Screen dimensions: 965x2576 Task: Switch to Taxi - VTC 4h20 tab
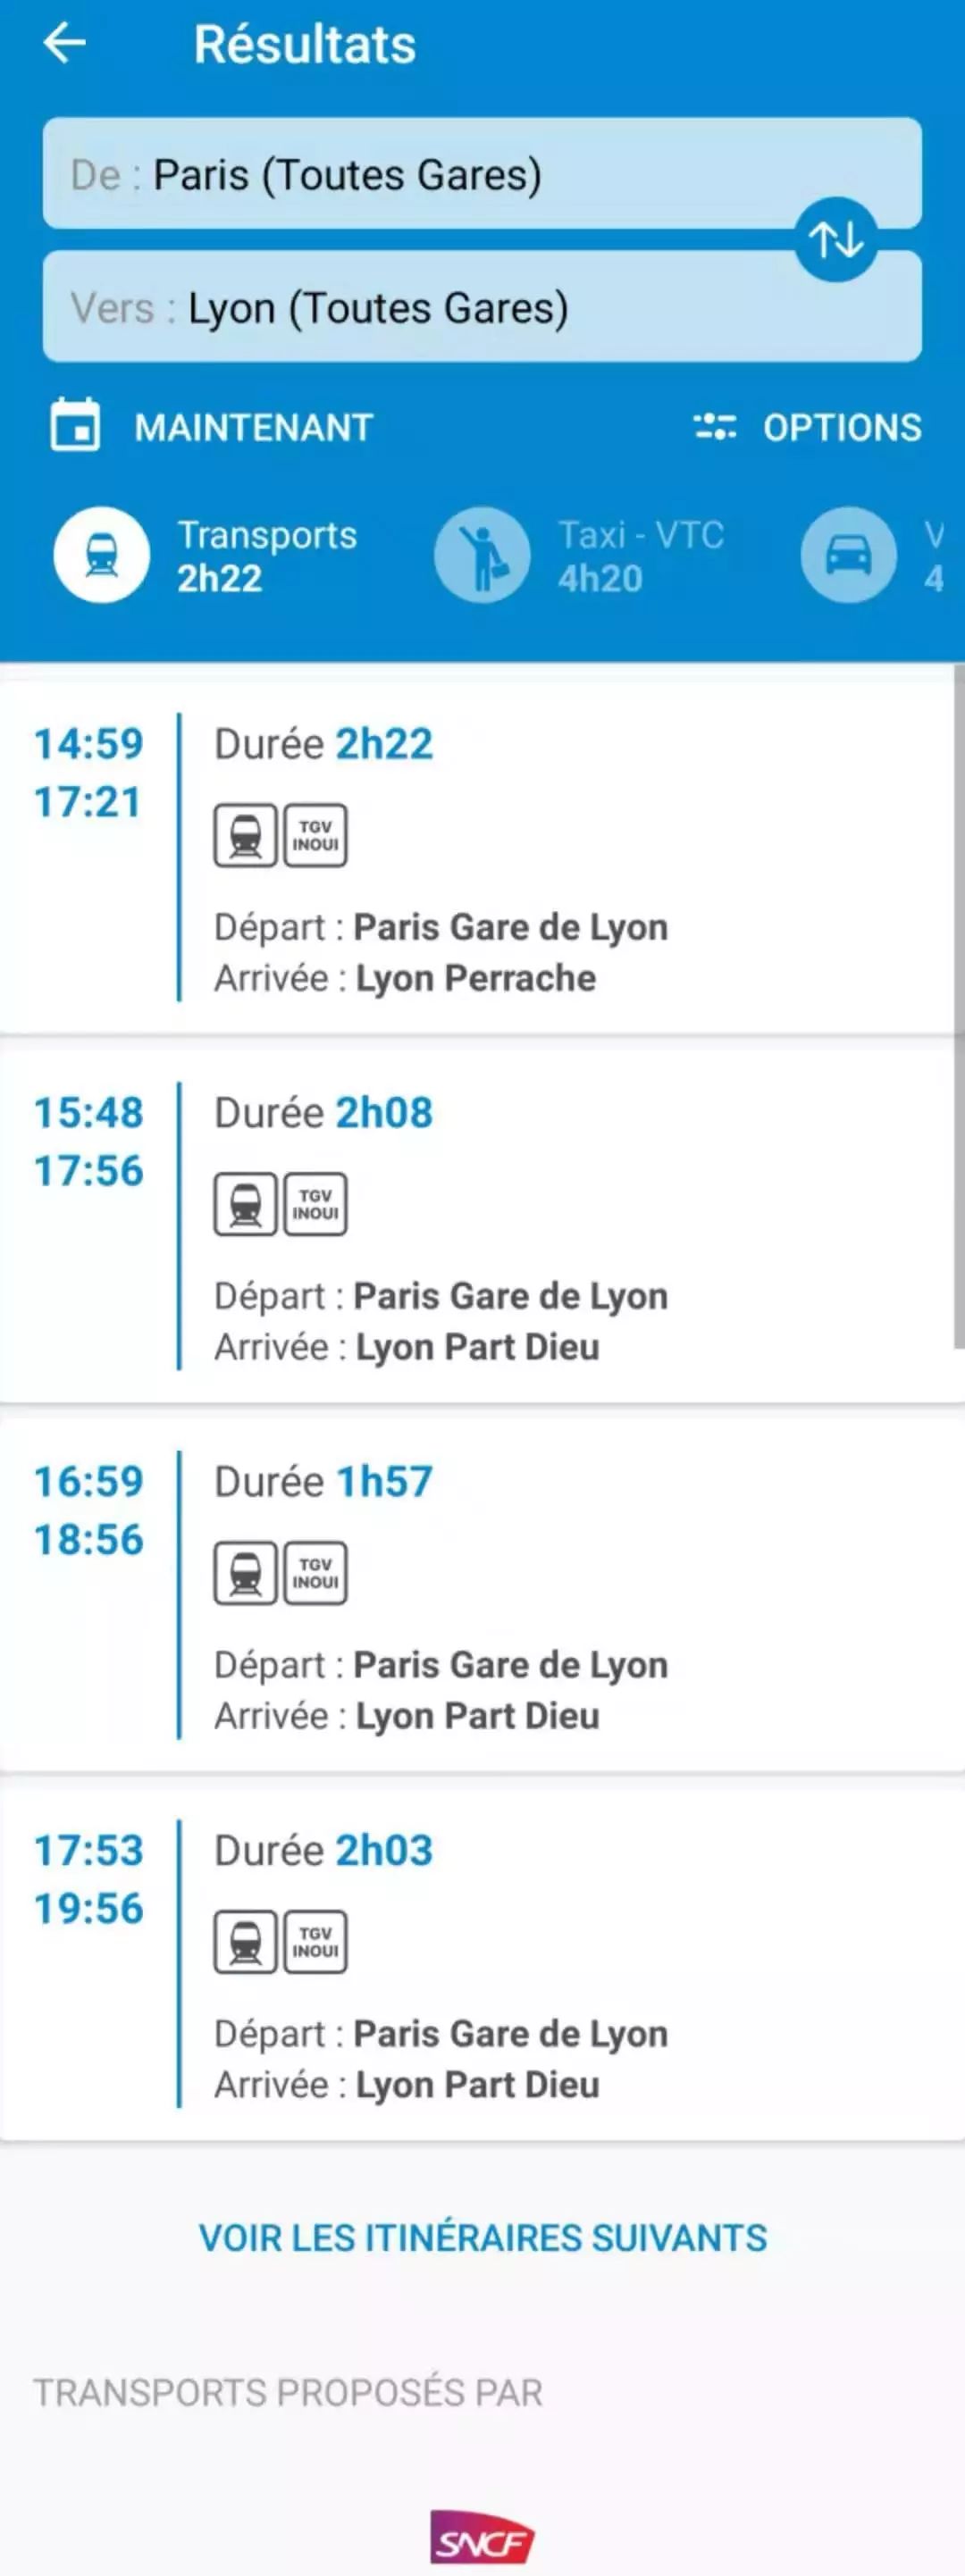(640, 557)
